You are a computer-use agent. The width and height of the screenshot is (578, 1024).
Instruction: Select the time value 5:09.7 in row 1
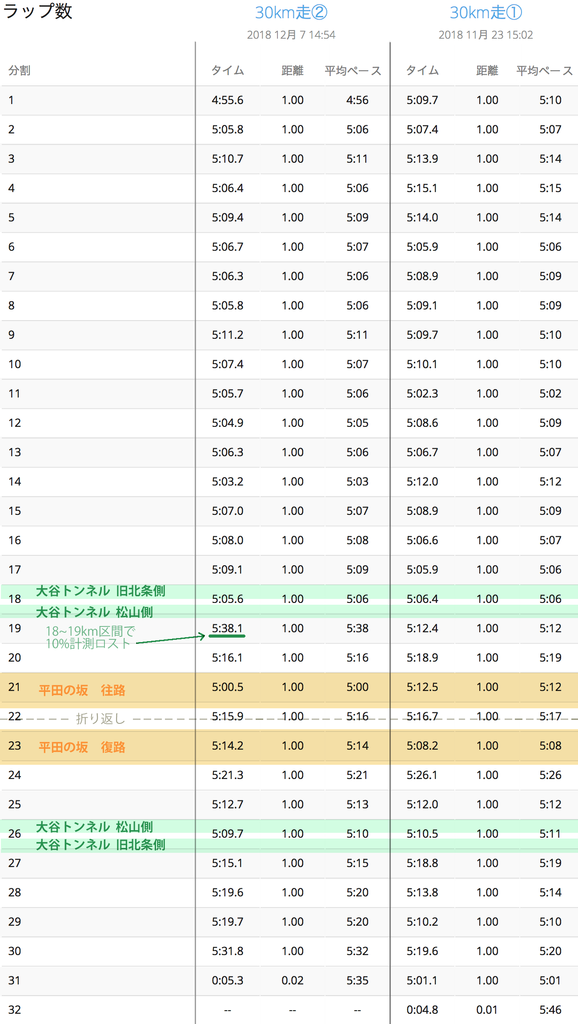click(x=422, y=101)
